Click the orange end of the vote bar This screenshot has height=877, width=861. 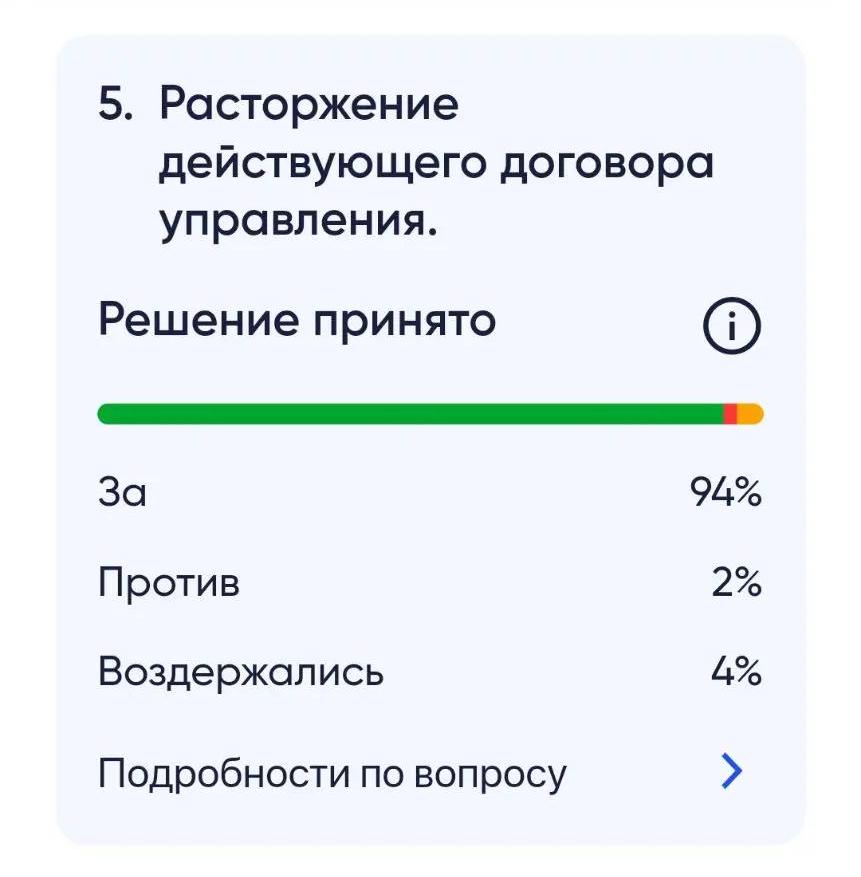point(750,414)
